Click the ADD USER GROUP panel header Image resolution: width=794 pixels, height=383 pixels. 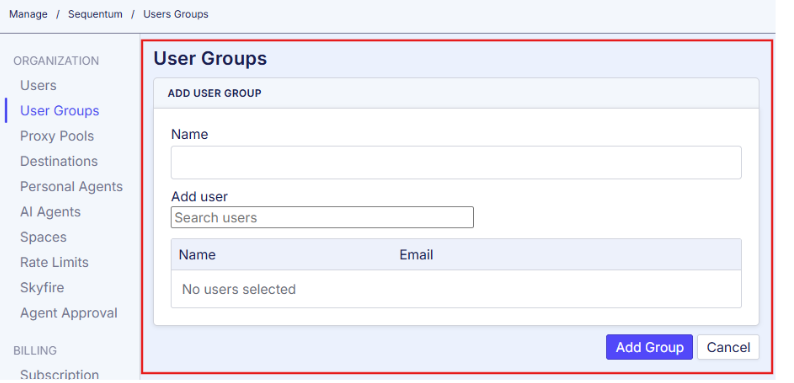[x=456, y=93]
